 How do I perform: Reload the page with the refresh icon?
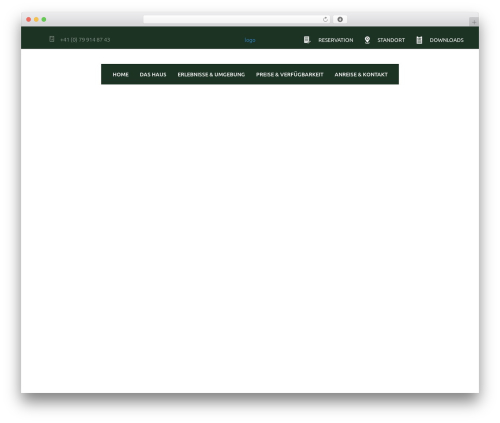pyautogui.click(x=325, y=19)
